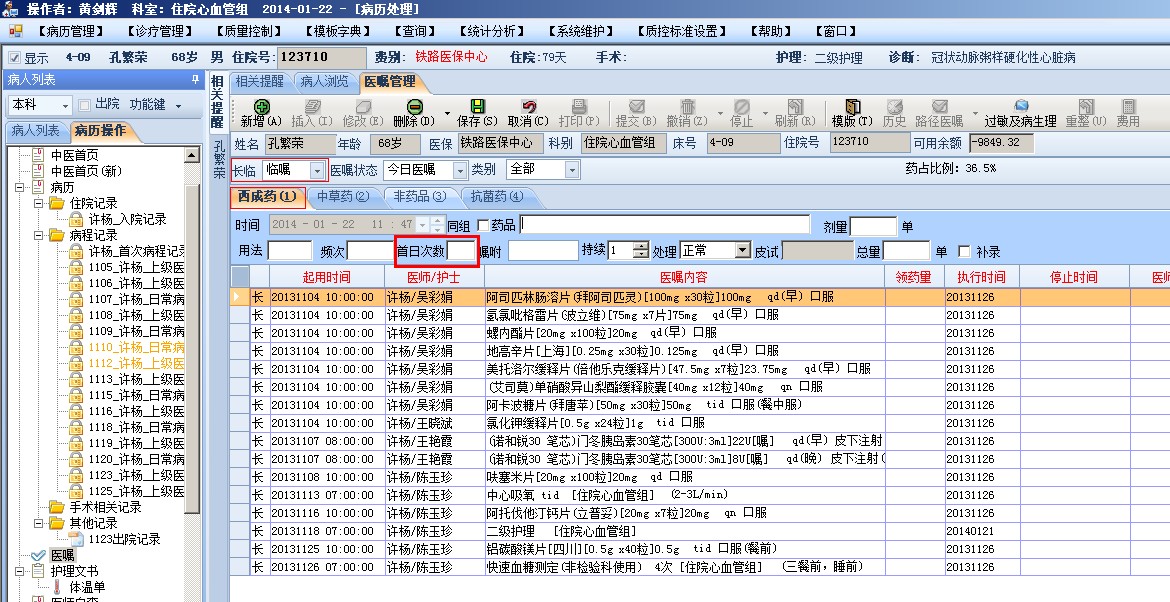1170x602 pixels.
Task: Open the 医嘱状态 今日医嘱 dropdown
Action: pos(460,170)
